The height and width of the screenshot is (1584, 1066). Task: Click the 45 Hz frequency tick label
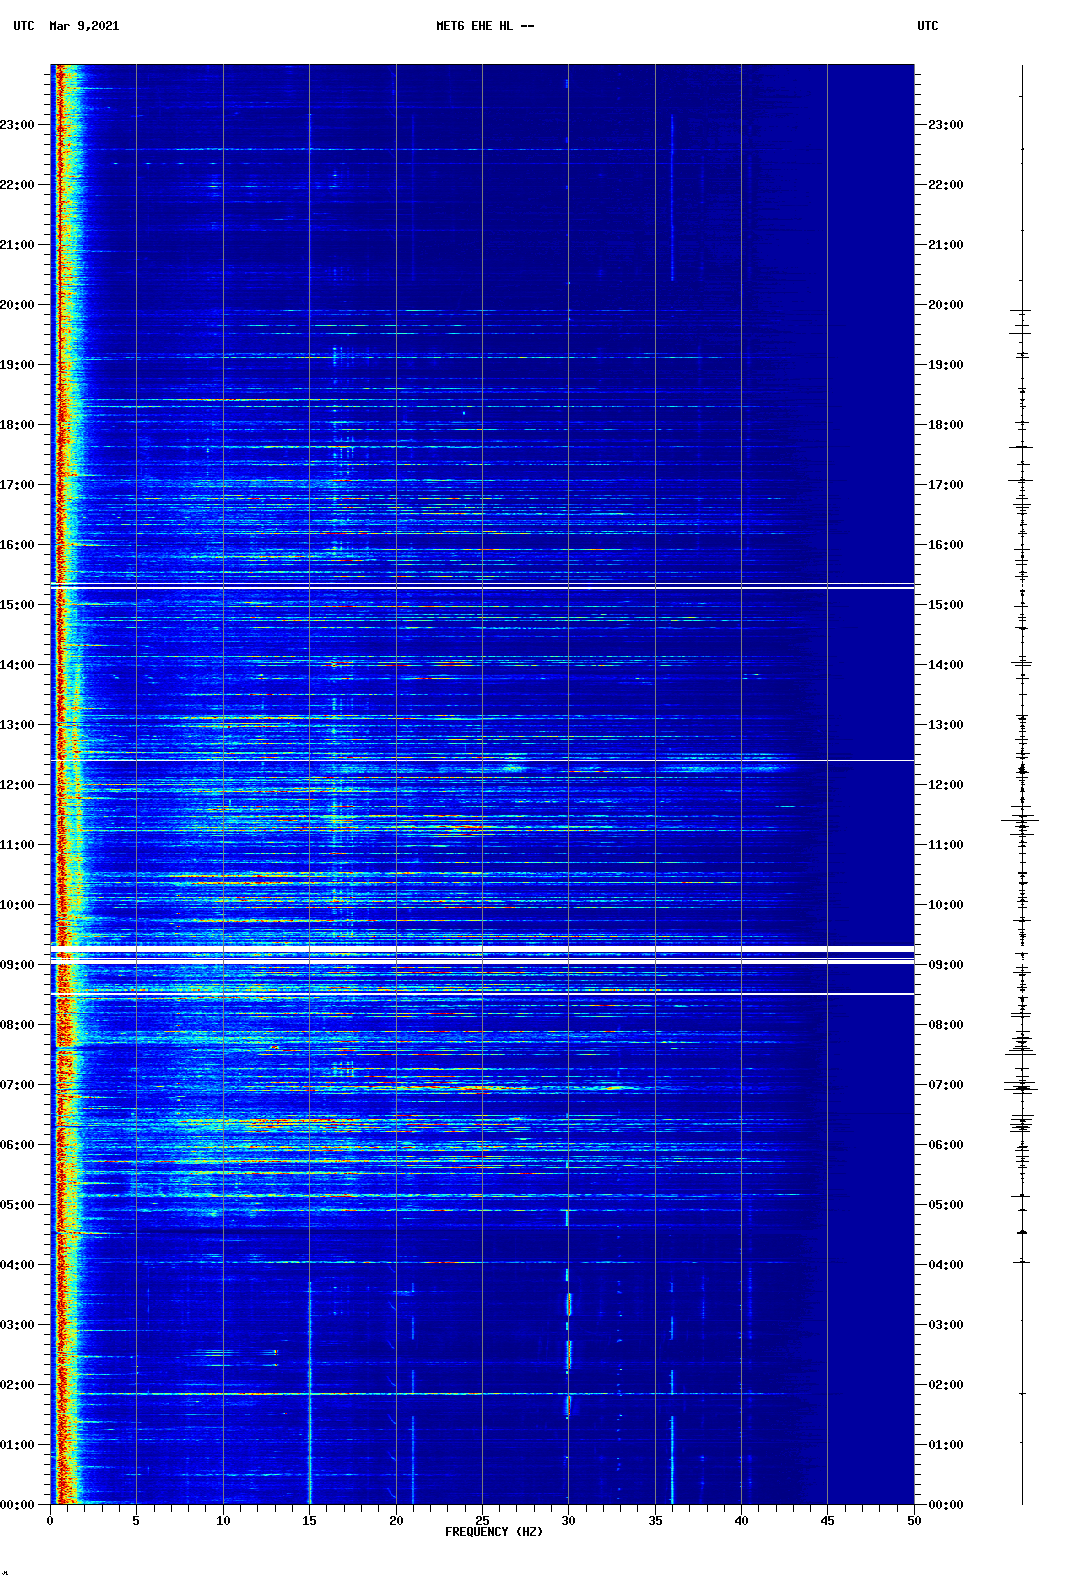pos(827,1521)
